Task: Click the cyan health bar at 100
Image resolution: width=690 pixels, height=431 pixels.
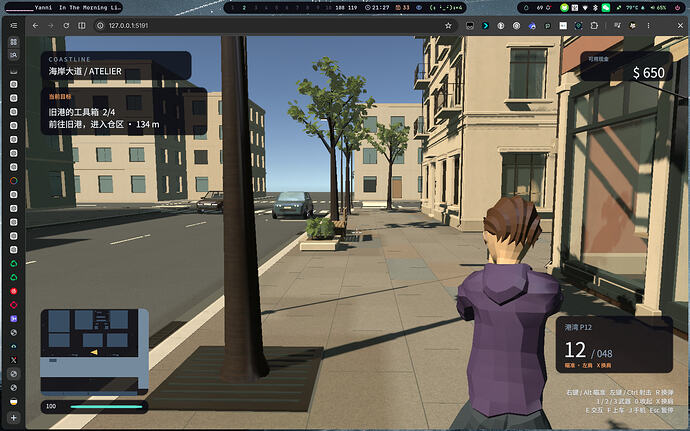Action: coord(106,406)
